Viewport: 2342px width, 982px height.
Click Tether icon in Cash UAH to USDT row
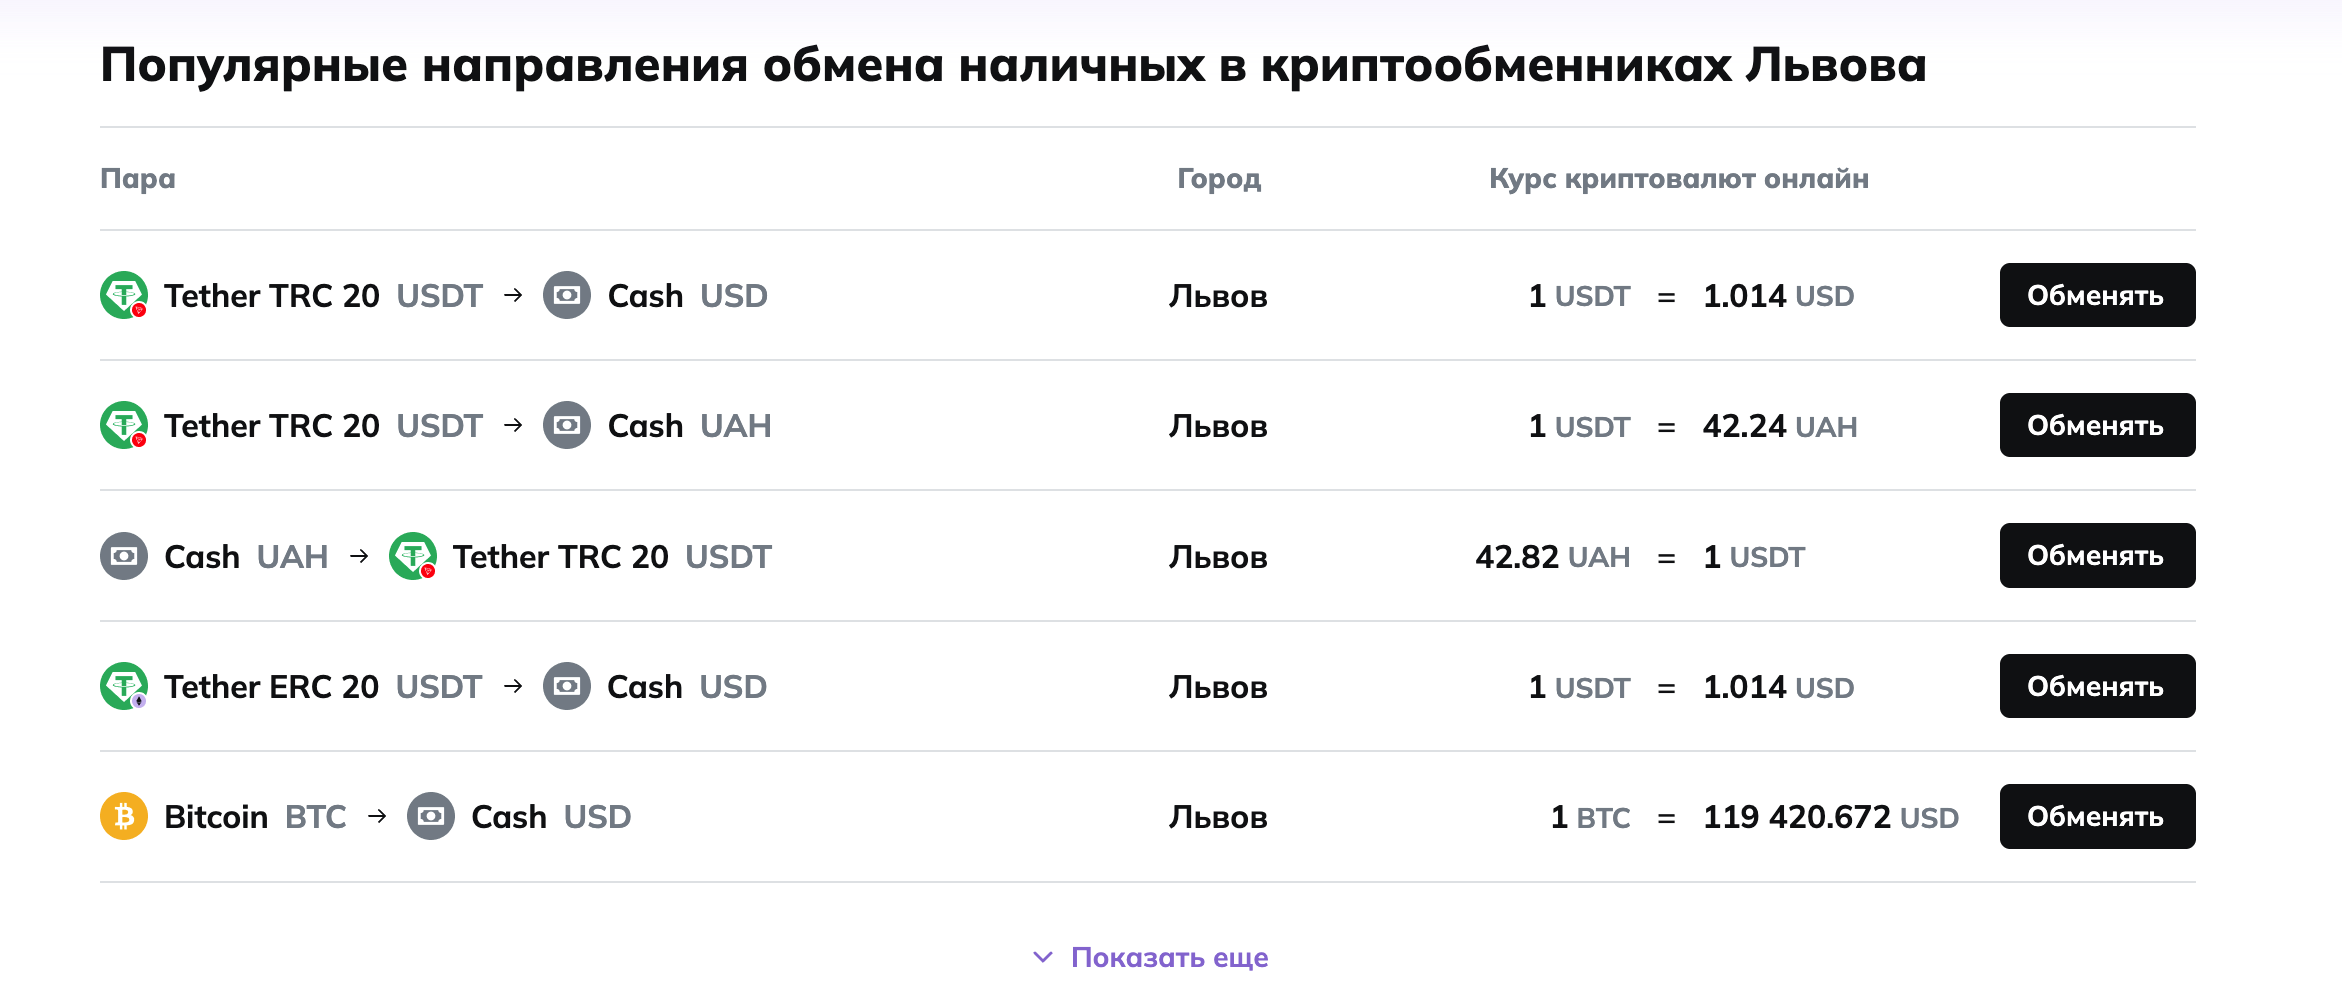413,556
